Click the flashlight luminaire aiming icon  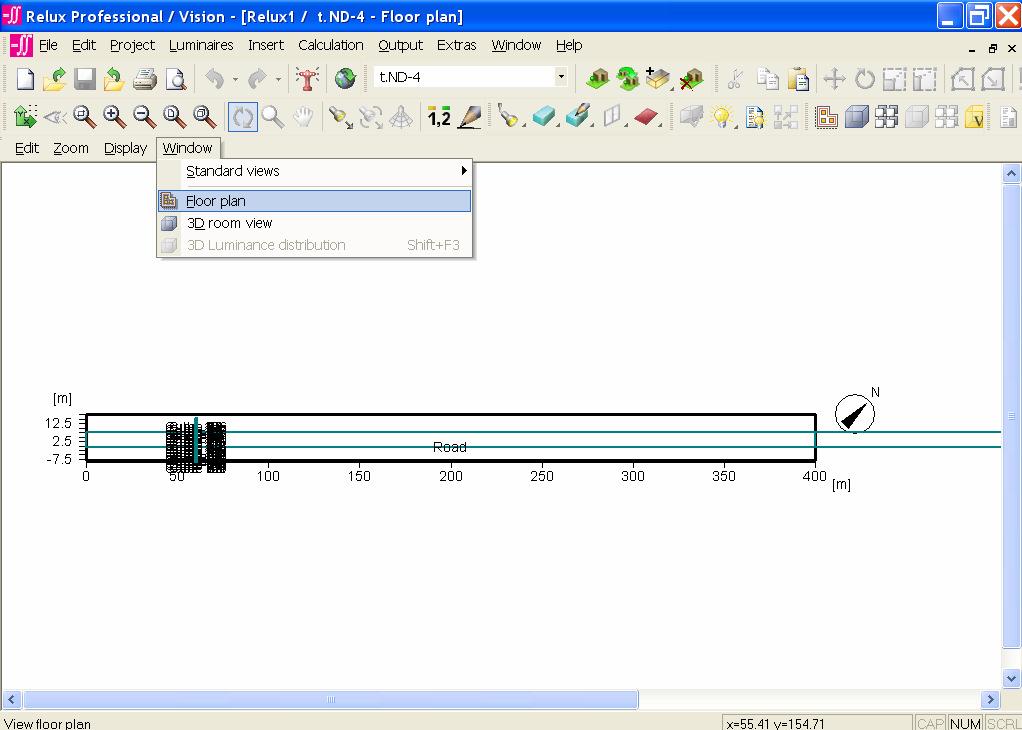coord(340,117)
